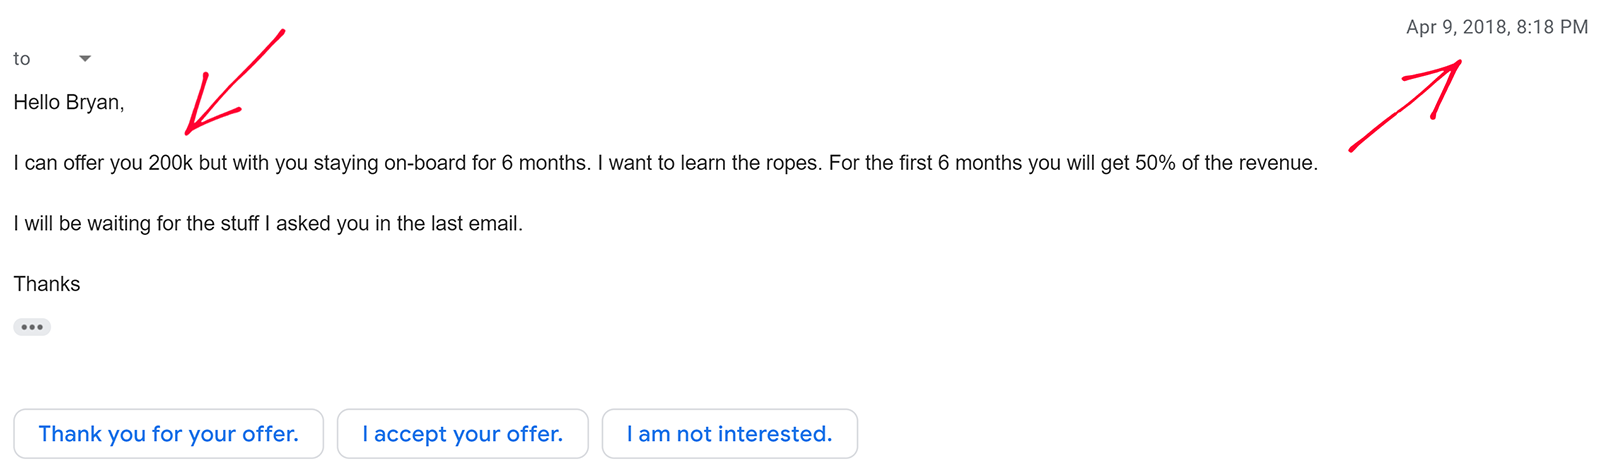Viewport: 1600px width, 476px height.
Task: Click the phrase "staying" in first sentence
Action: point(346,163)
